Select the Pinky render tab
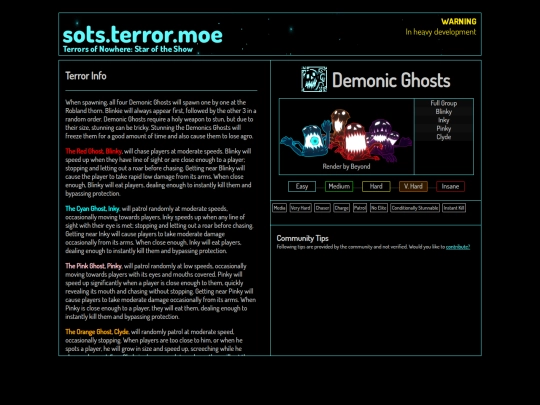 [x=444, y=128]
